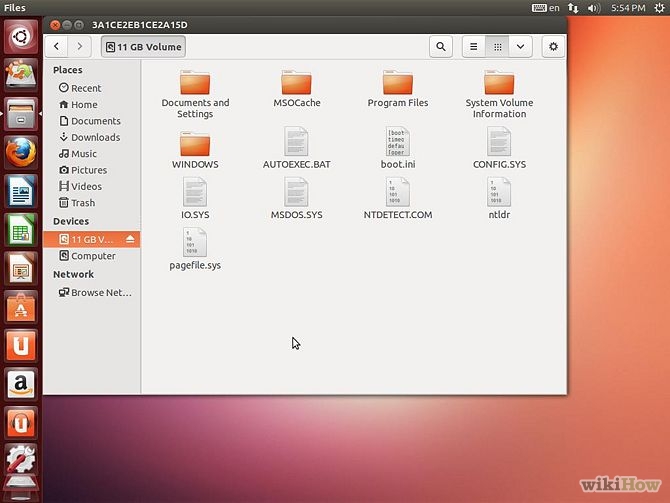This screenshot has height=503, width=670.
Task: Select the WINDOWS folder
Action: pyautogui.click(x=195, y=150)
